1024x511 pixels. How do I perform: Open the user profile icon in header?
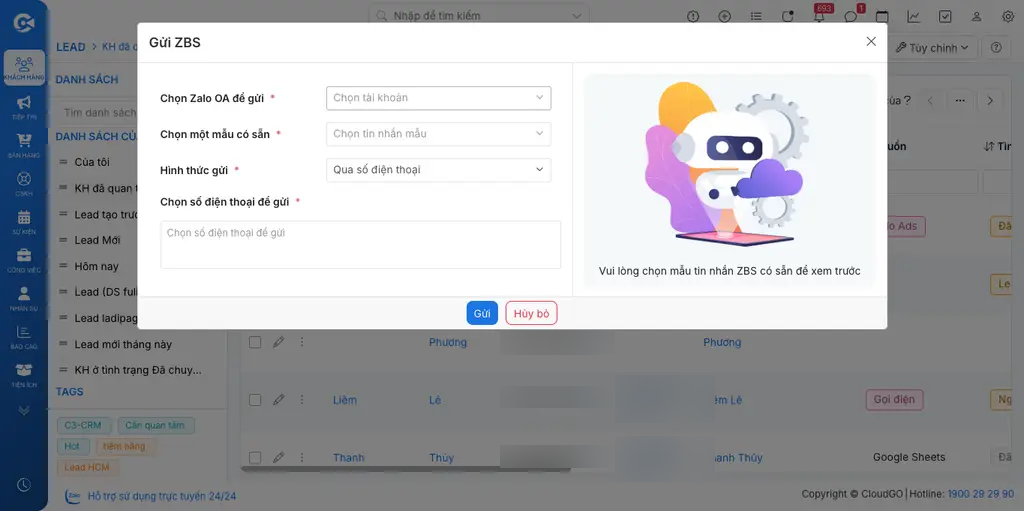[976, 16]
